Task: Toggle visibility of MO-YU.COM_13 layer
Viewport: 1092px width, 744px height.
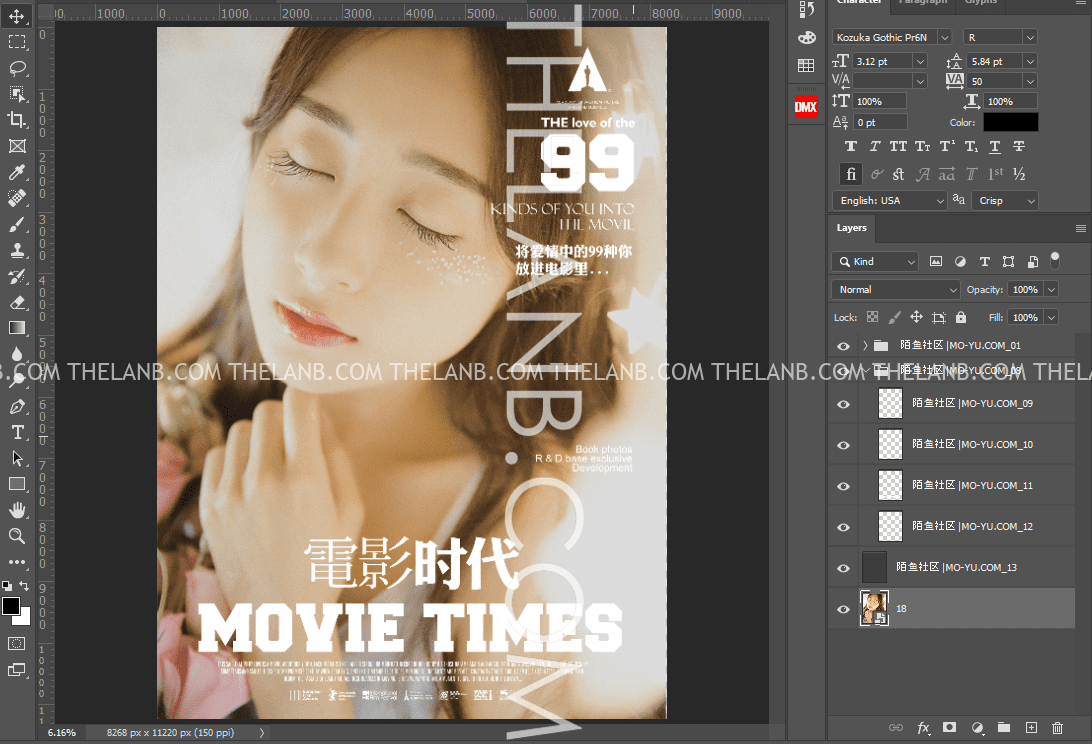Action: [843, 567]
